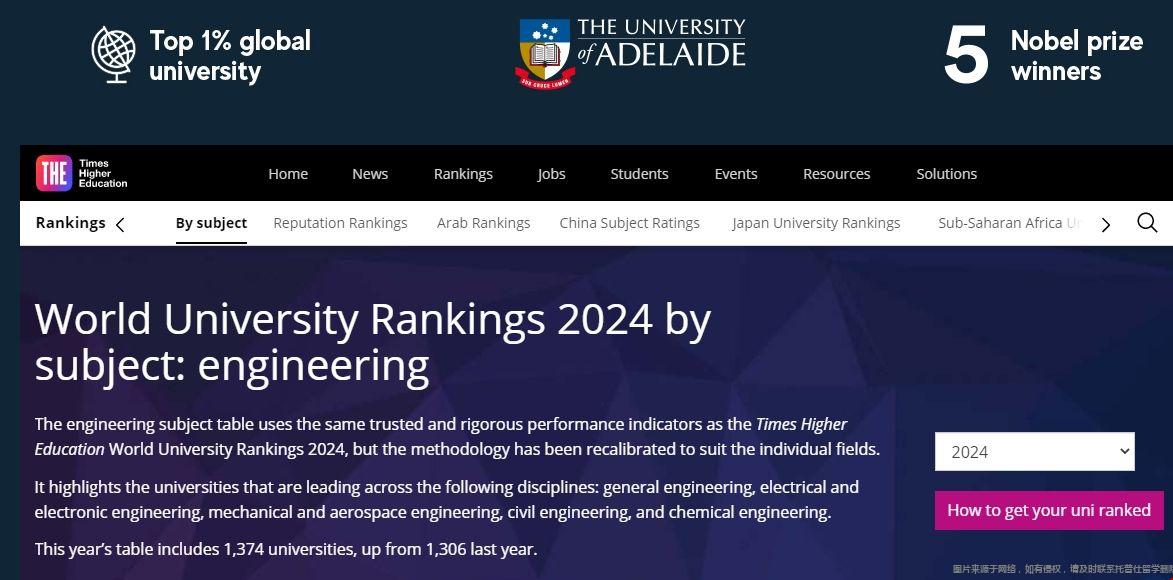Viewport: 1173px width, 580px height.
Task: Click the paragraph about performance indicators
Action: click(x=457, y=437)
